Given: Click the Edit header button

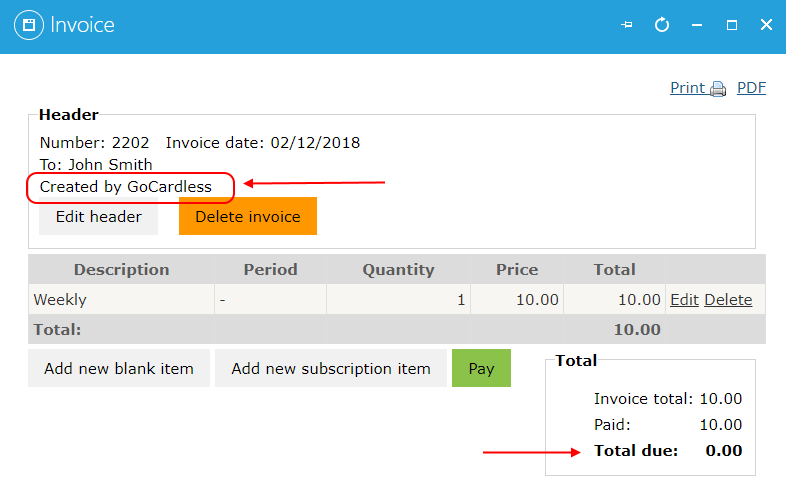Looking at the screenshot, I should 98,217.
